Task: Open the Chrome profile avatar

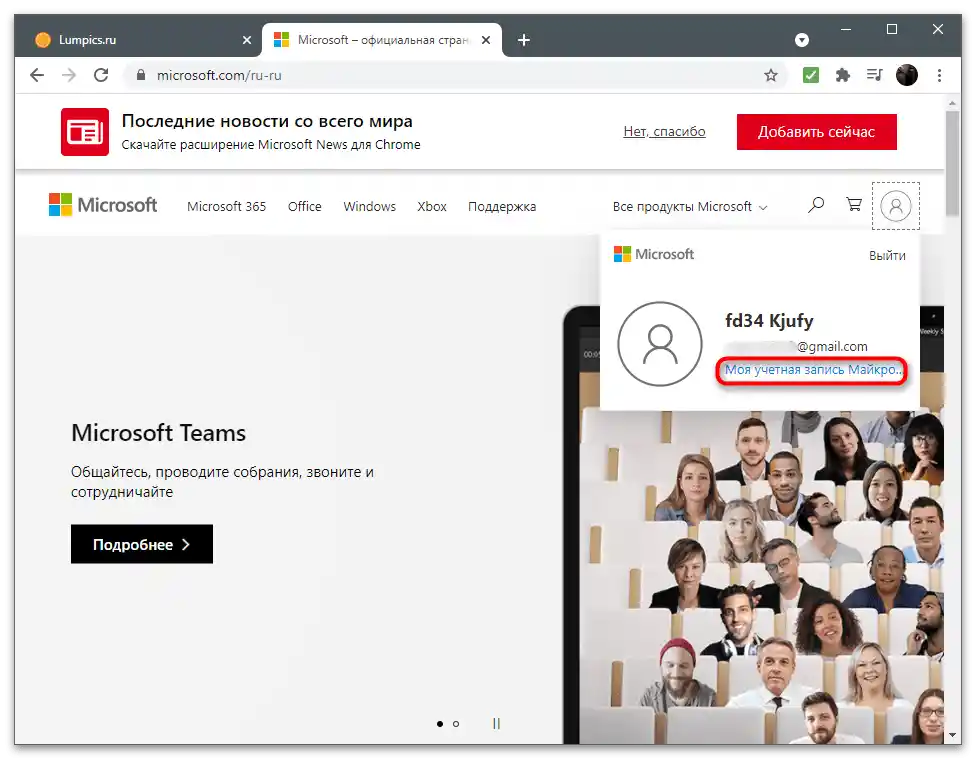Action: [x=907, y=75]
